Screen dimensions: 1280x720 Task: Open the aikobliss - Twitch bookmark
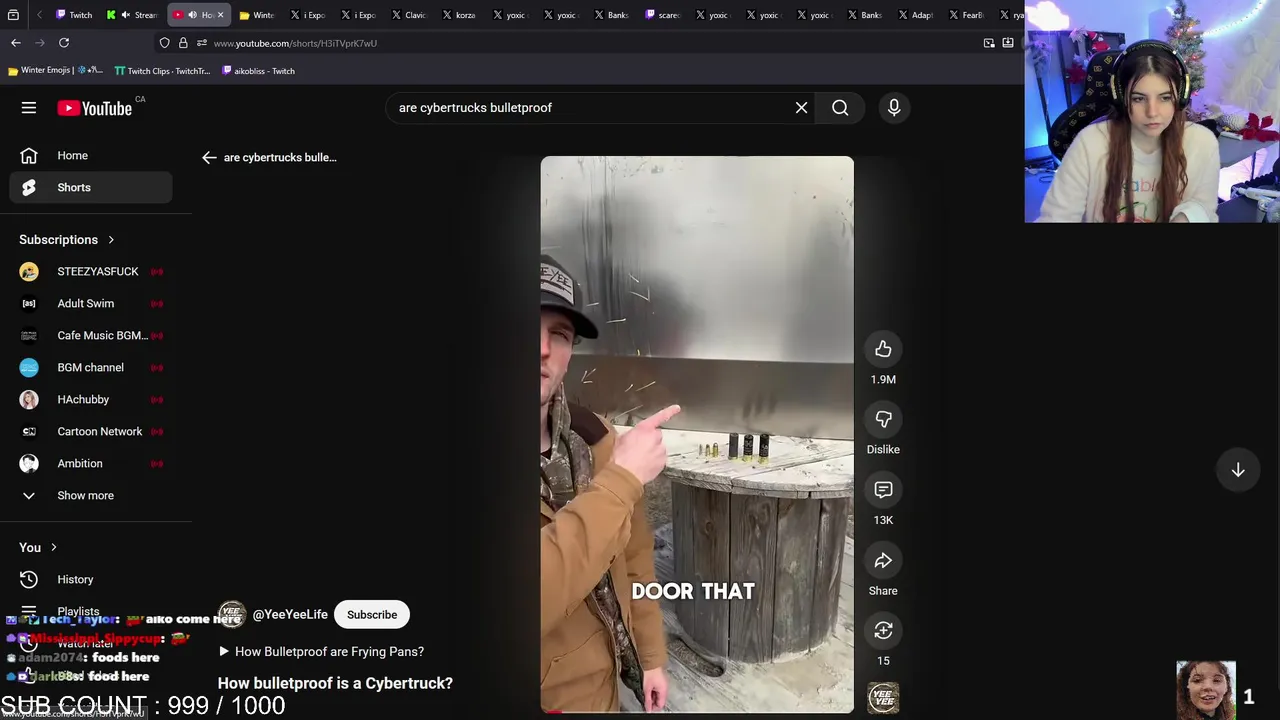point(258,71)
